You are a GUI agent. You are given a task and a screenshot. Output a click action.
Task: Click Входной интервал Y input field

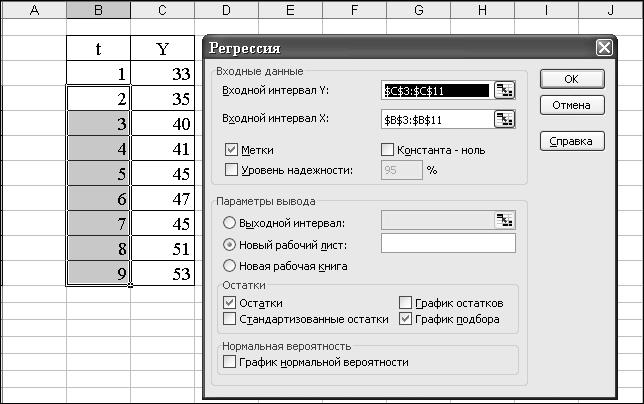[x=437, y=90]
